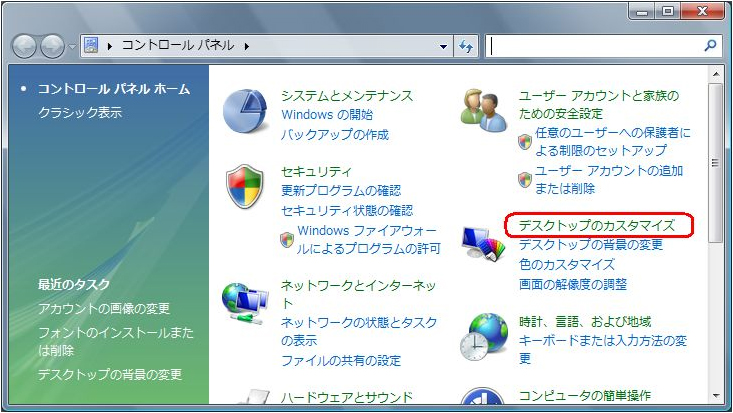Expand arrow before コントロール パネル breadcrumb
Viewport: 733px width, 413px height.
tap(110, 46)
